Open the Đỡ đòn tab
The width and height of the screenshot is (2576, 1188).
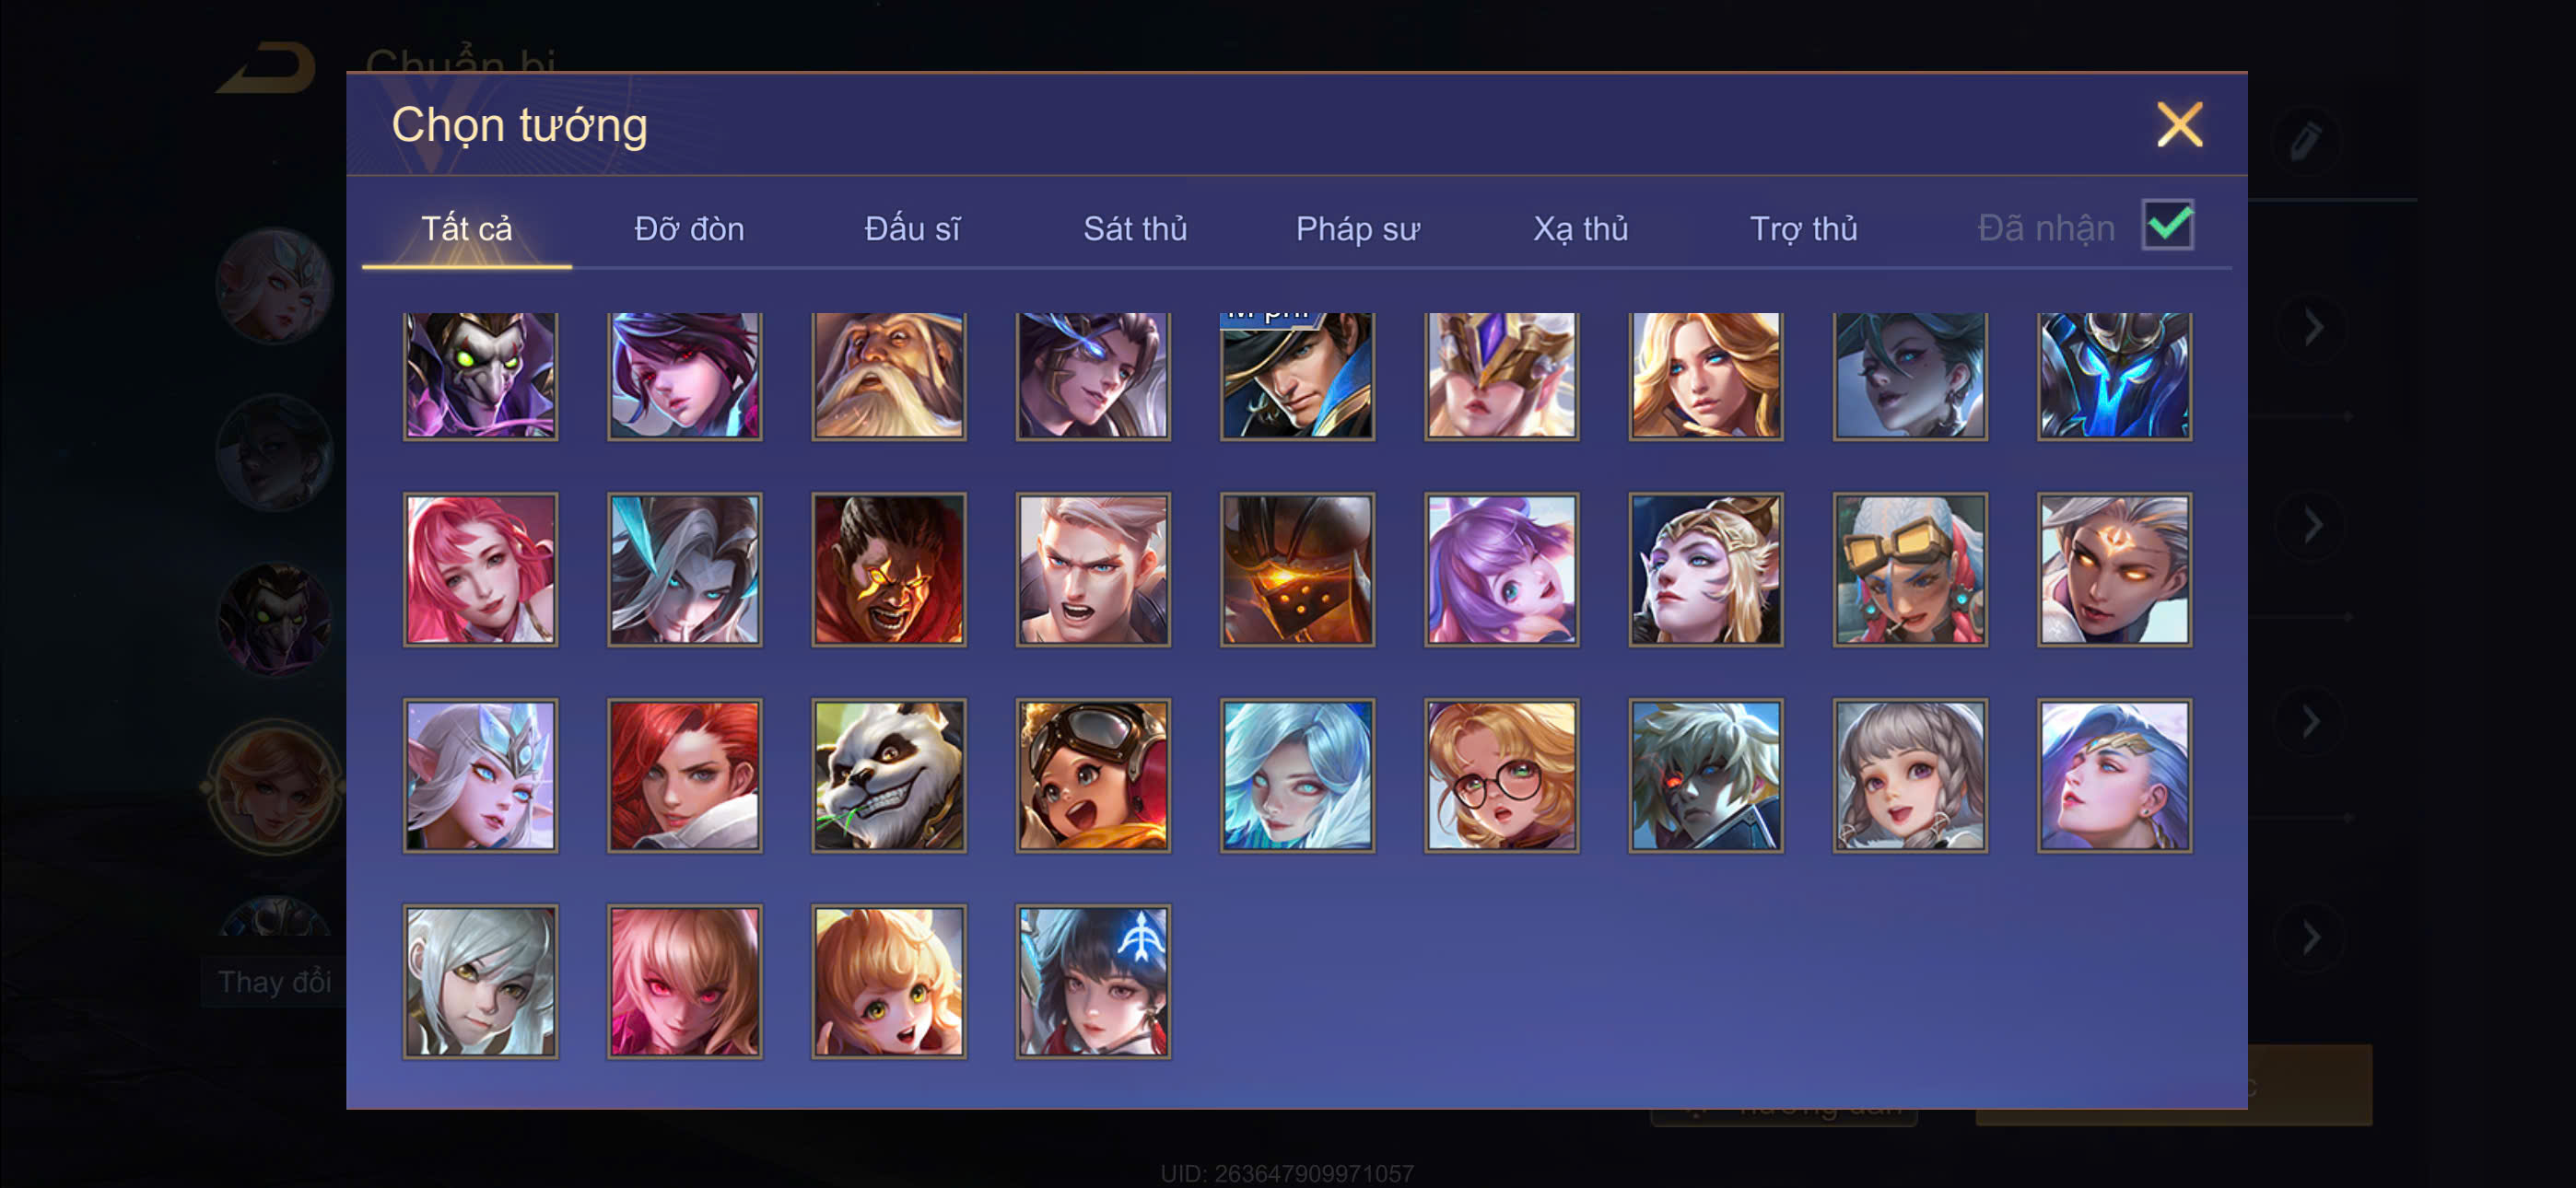(x=689, y=229)
